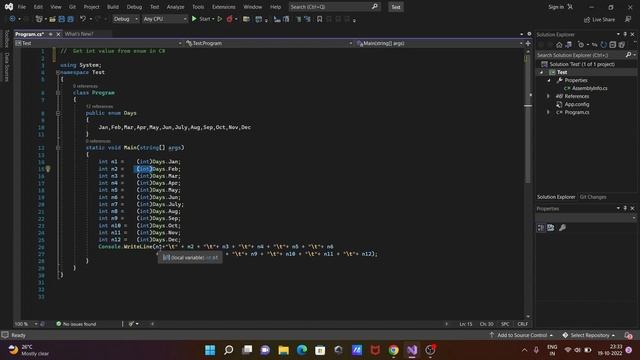This screenshot has height=360, width=640.
Task: Click the Categorized icon in Properties panel
Action: (541, 228)
